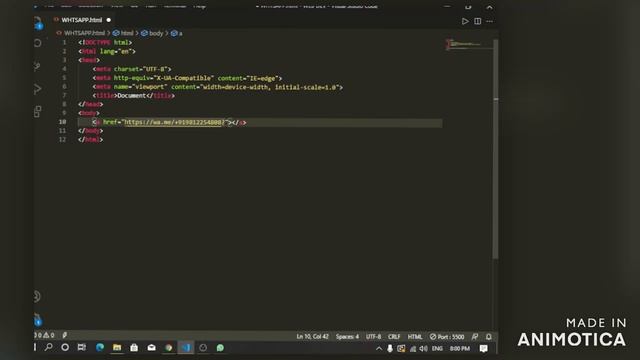Open Microsoft Store from the taskbar
The image size is (640, 360).
click(x=134, y=347)
